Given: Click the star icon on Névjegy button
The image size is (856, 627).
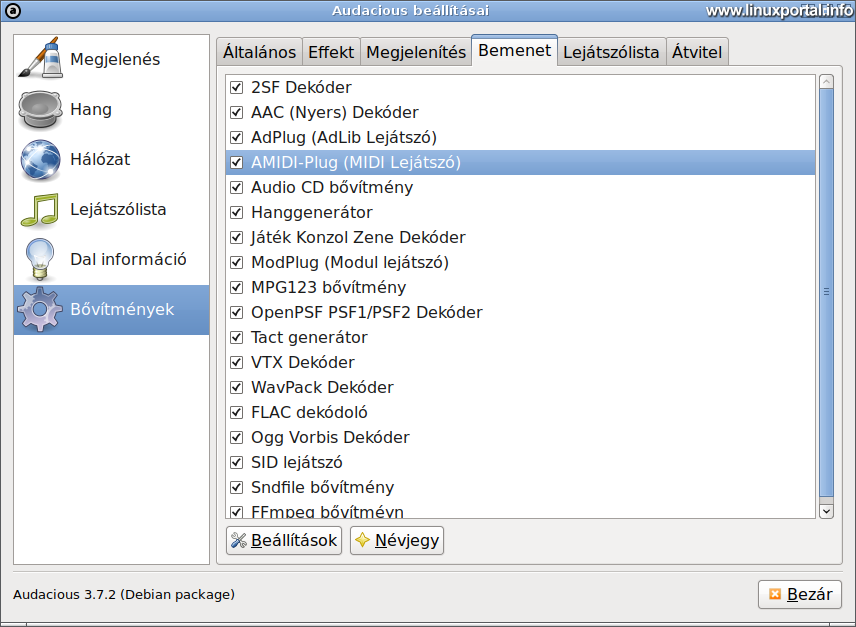Looking at the screenshot, I should point(362,540).
